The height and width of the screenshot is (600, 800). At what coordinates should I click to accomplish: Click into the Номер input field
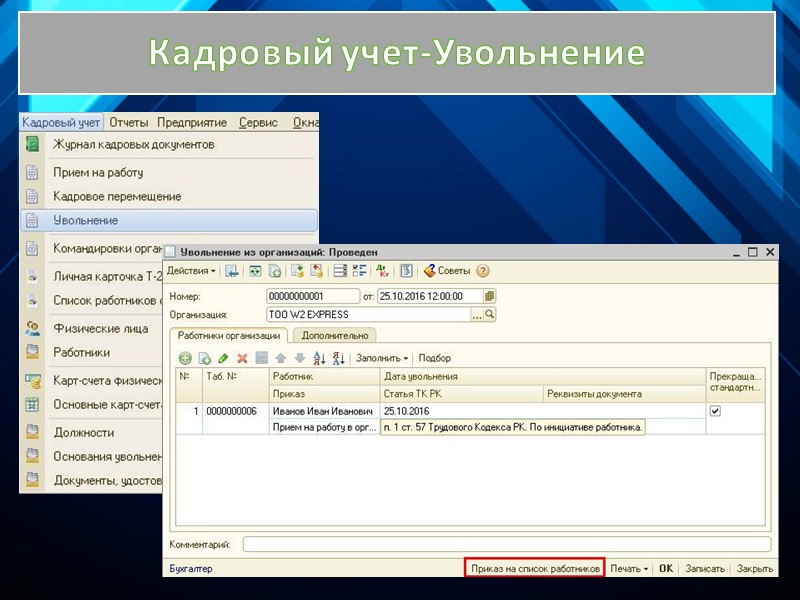(312, 296)
